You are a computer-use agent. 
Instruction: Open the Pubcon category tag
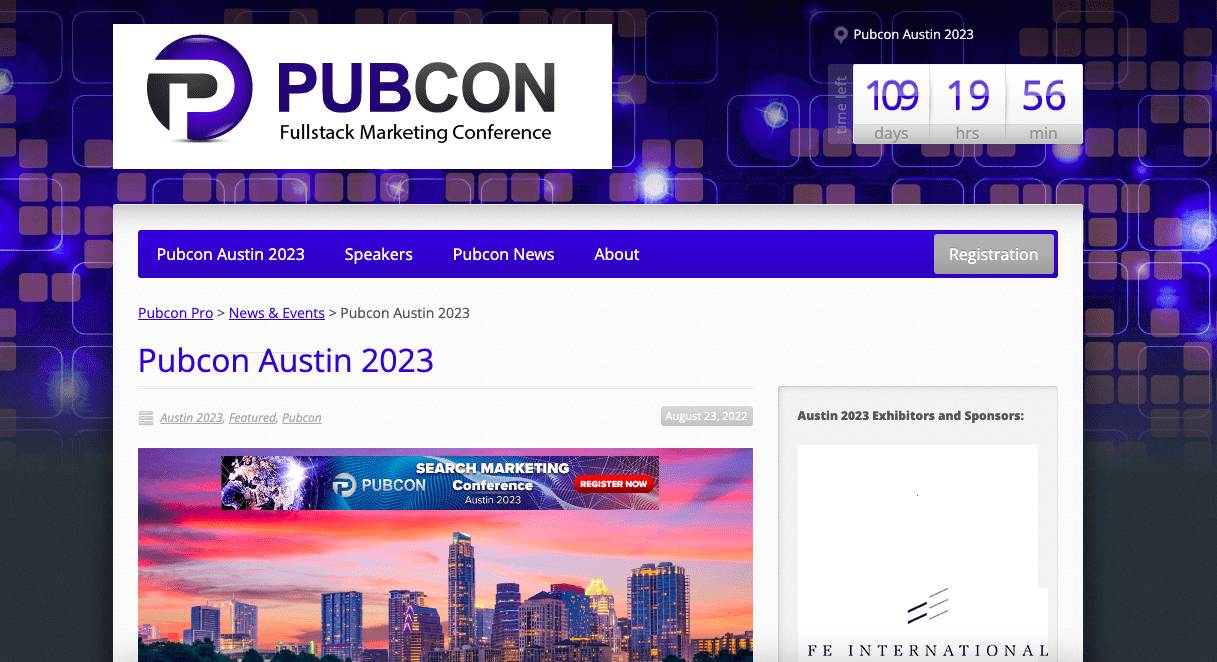302,418
